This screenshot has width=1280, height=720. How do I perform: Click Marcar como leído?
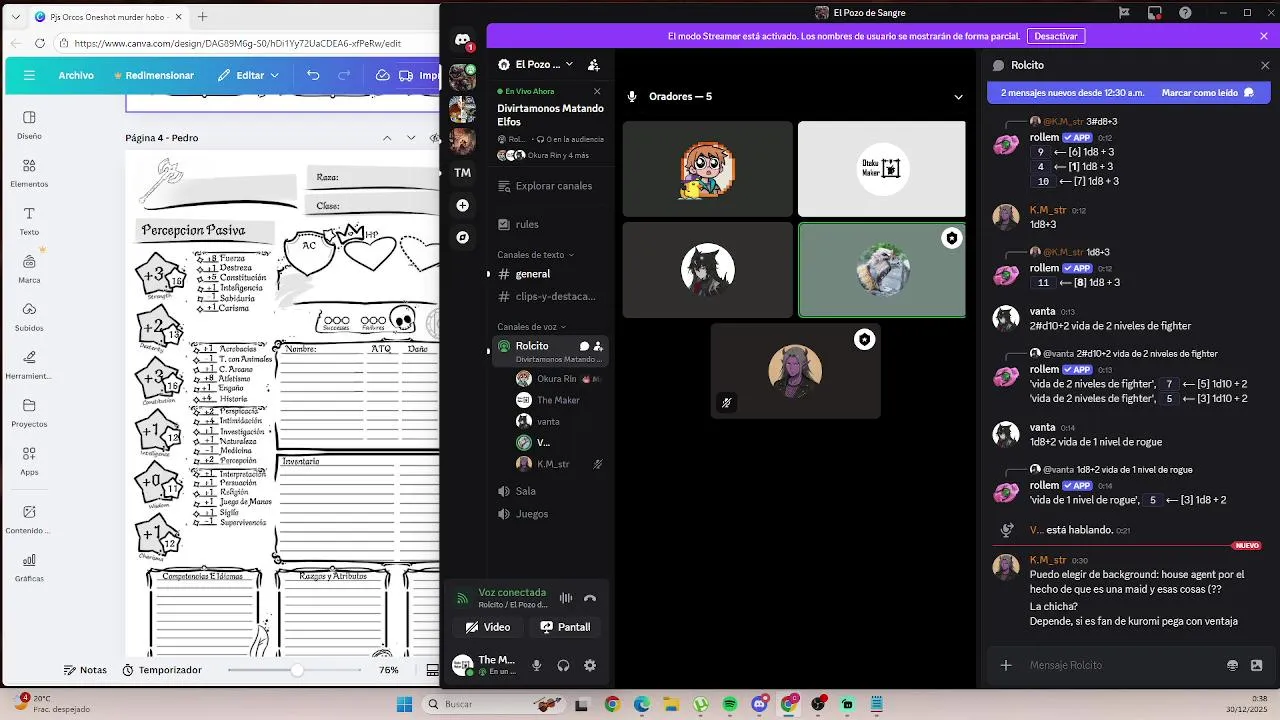pyautogui.click(x=1207, y=93)
